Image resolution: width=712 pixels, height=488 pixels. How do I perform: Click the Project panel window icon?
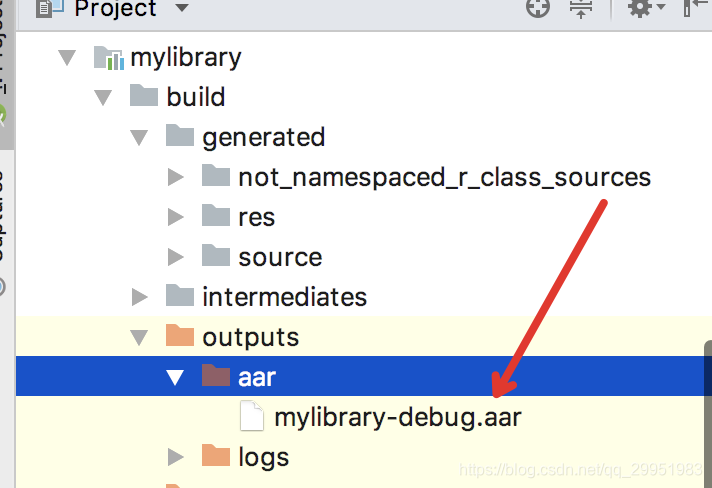pos(50,8)
